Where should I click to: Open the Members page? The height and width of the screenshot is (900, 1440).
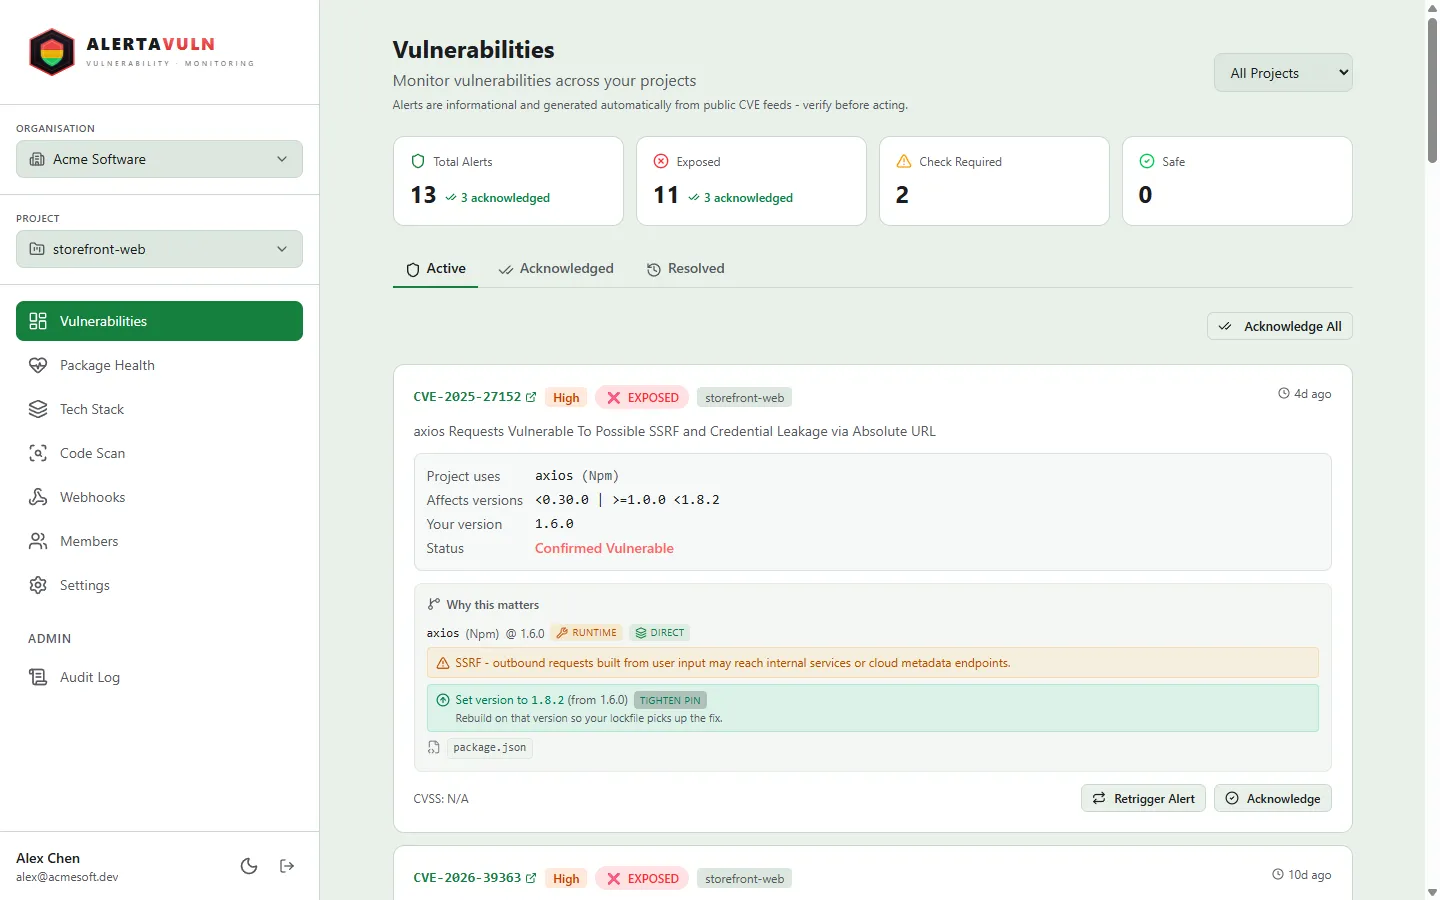click(159, 541)
